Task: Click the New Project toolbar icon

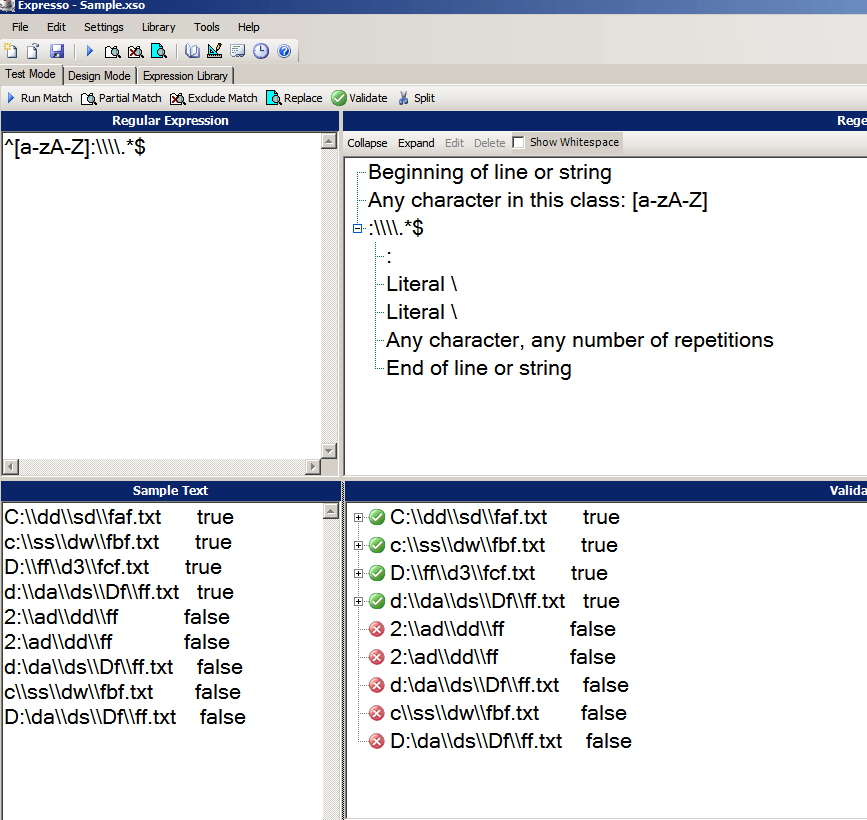Action: coord(11,51)
